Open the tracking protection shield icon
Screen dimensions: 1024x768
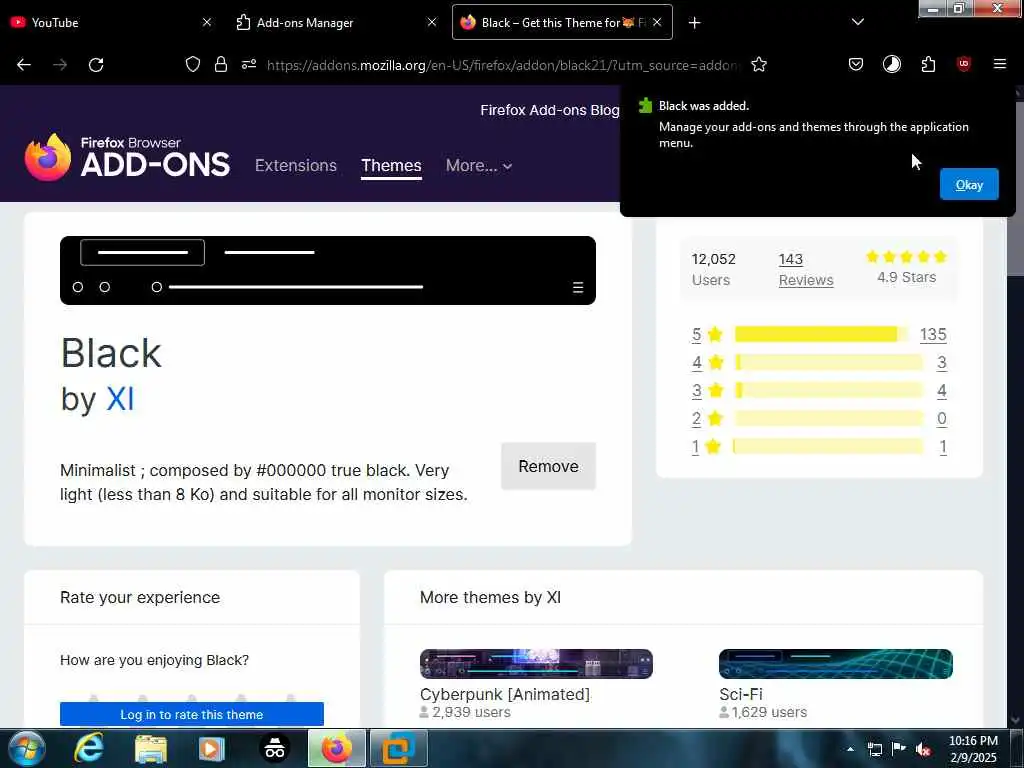click(193, 64)
